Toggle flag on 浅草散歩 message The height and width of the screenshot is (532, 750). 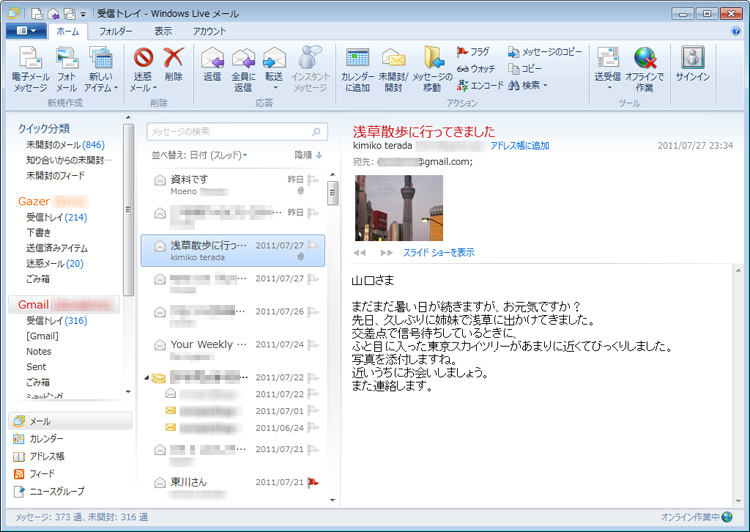coord(313,245)
